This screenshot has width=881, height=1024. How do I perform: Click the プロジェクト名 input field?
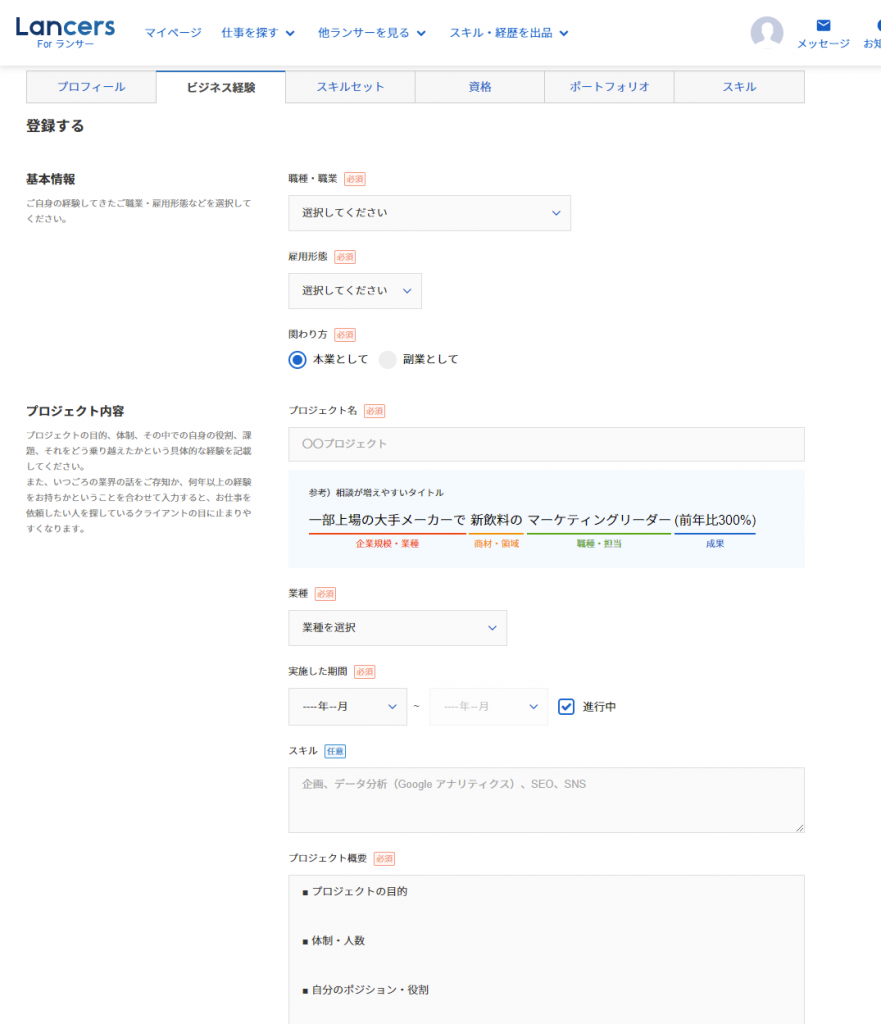[x=546, y=444]
